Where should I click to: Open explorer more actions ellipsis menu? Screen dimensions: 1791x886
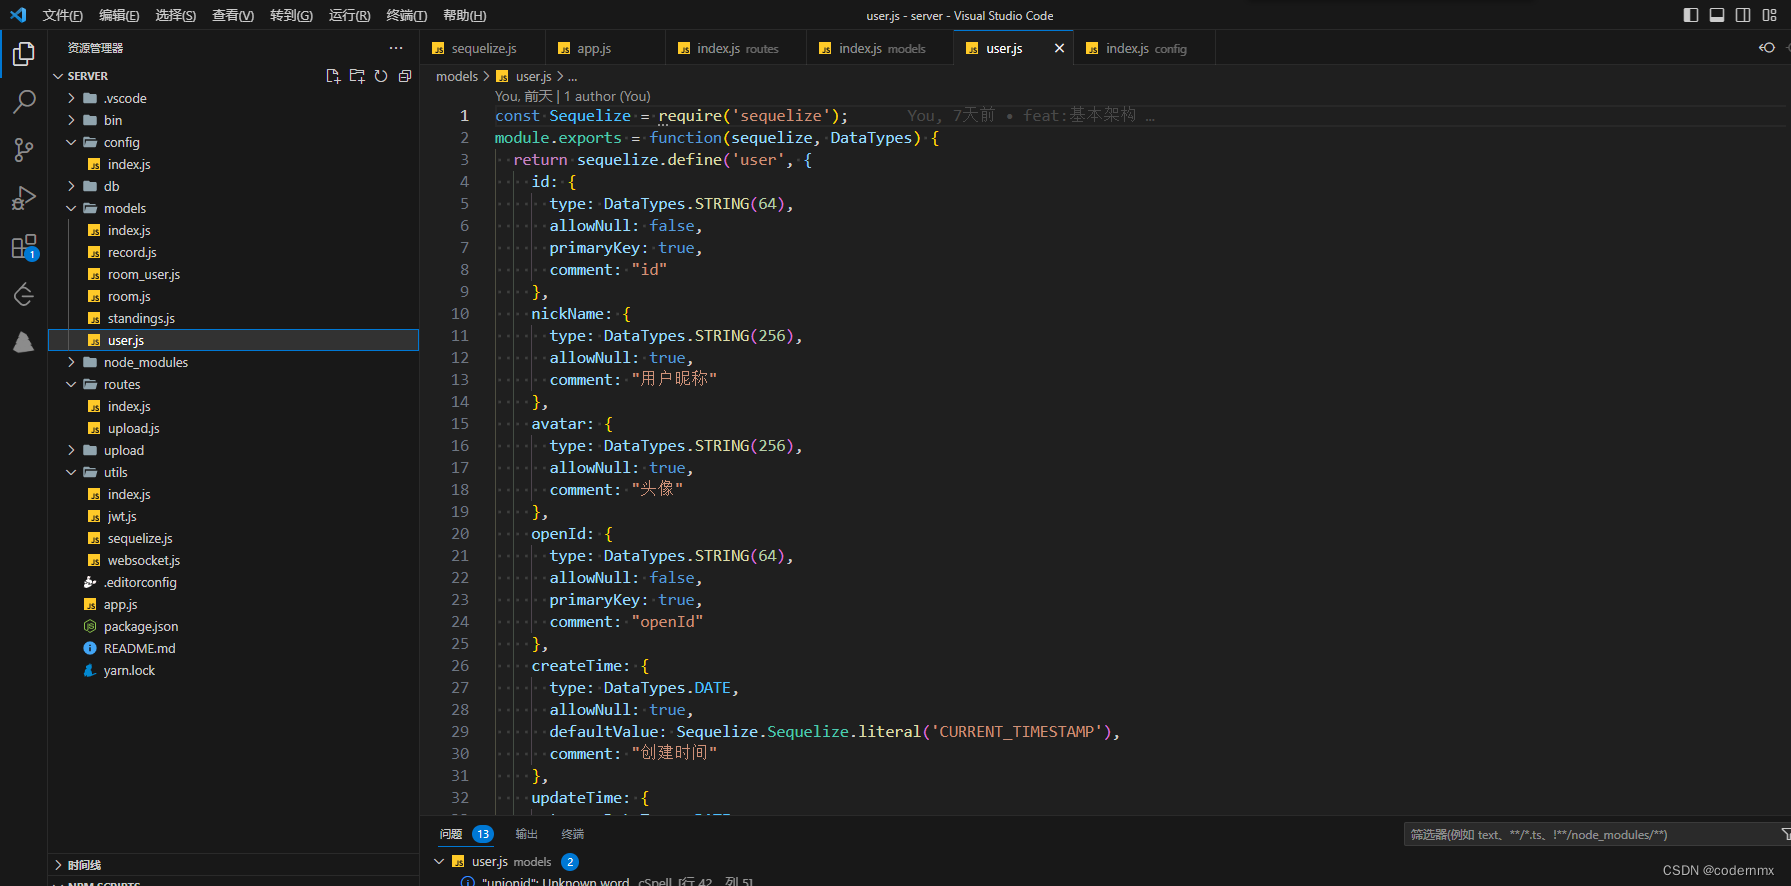[396, 48]
